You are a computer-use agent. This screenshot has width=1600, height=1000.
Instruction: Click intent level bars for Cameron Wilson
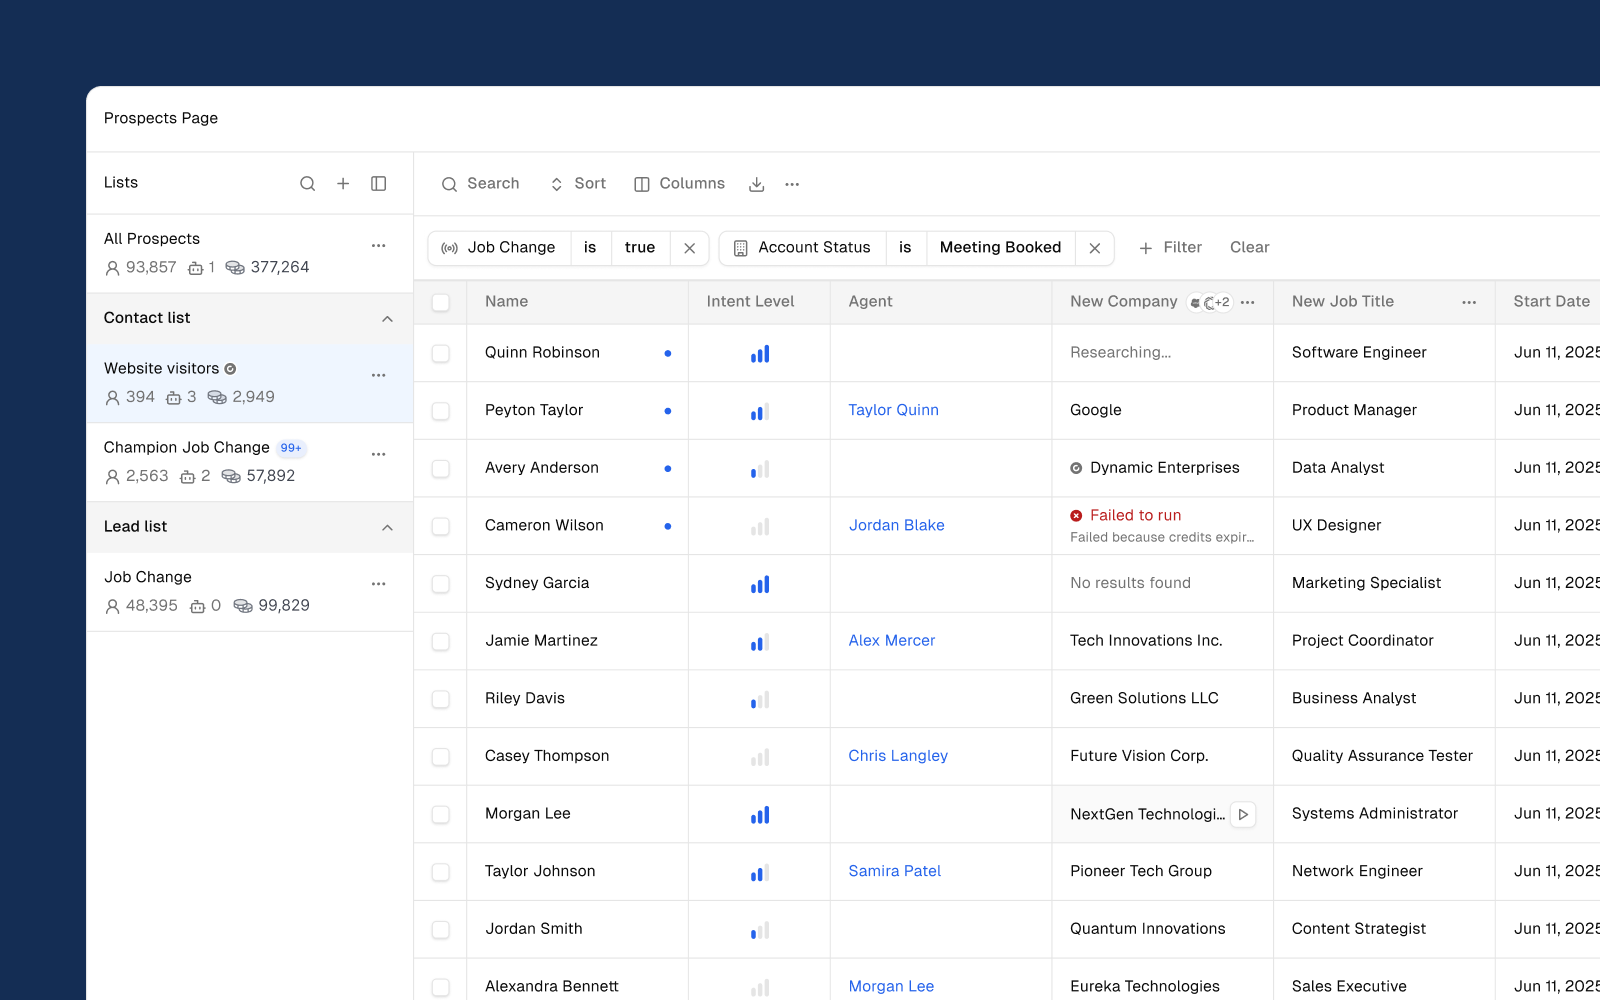pyautogui.click(x=760, y=527)
